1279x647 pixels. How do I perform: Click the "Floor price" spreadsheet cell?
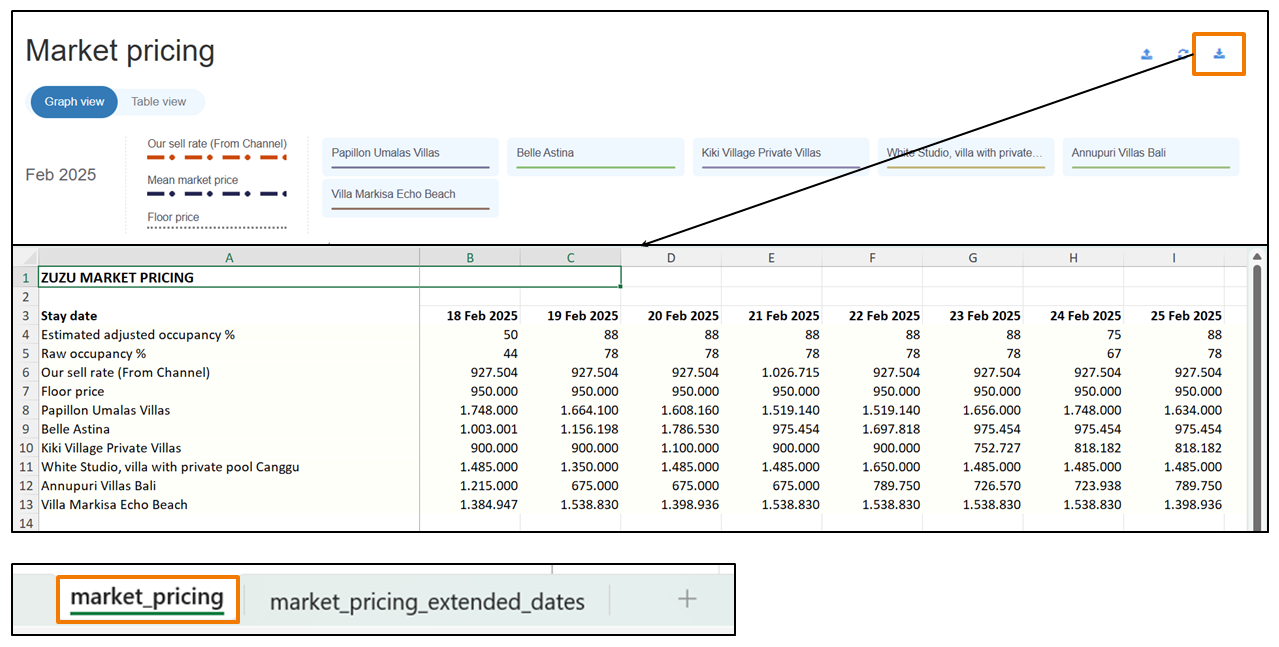pos(229,391)
